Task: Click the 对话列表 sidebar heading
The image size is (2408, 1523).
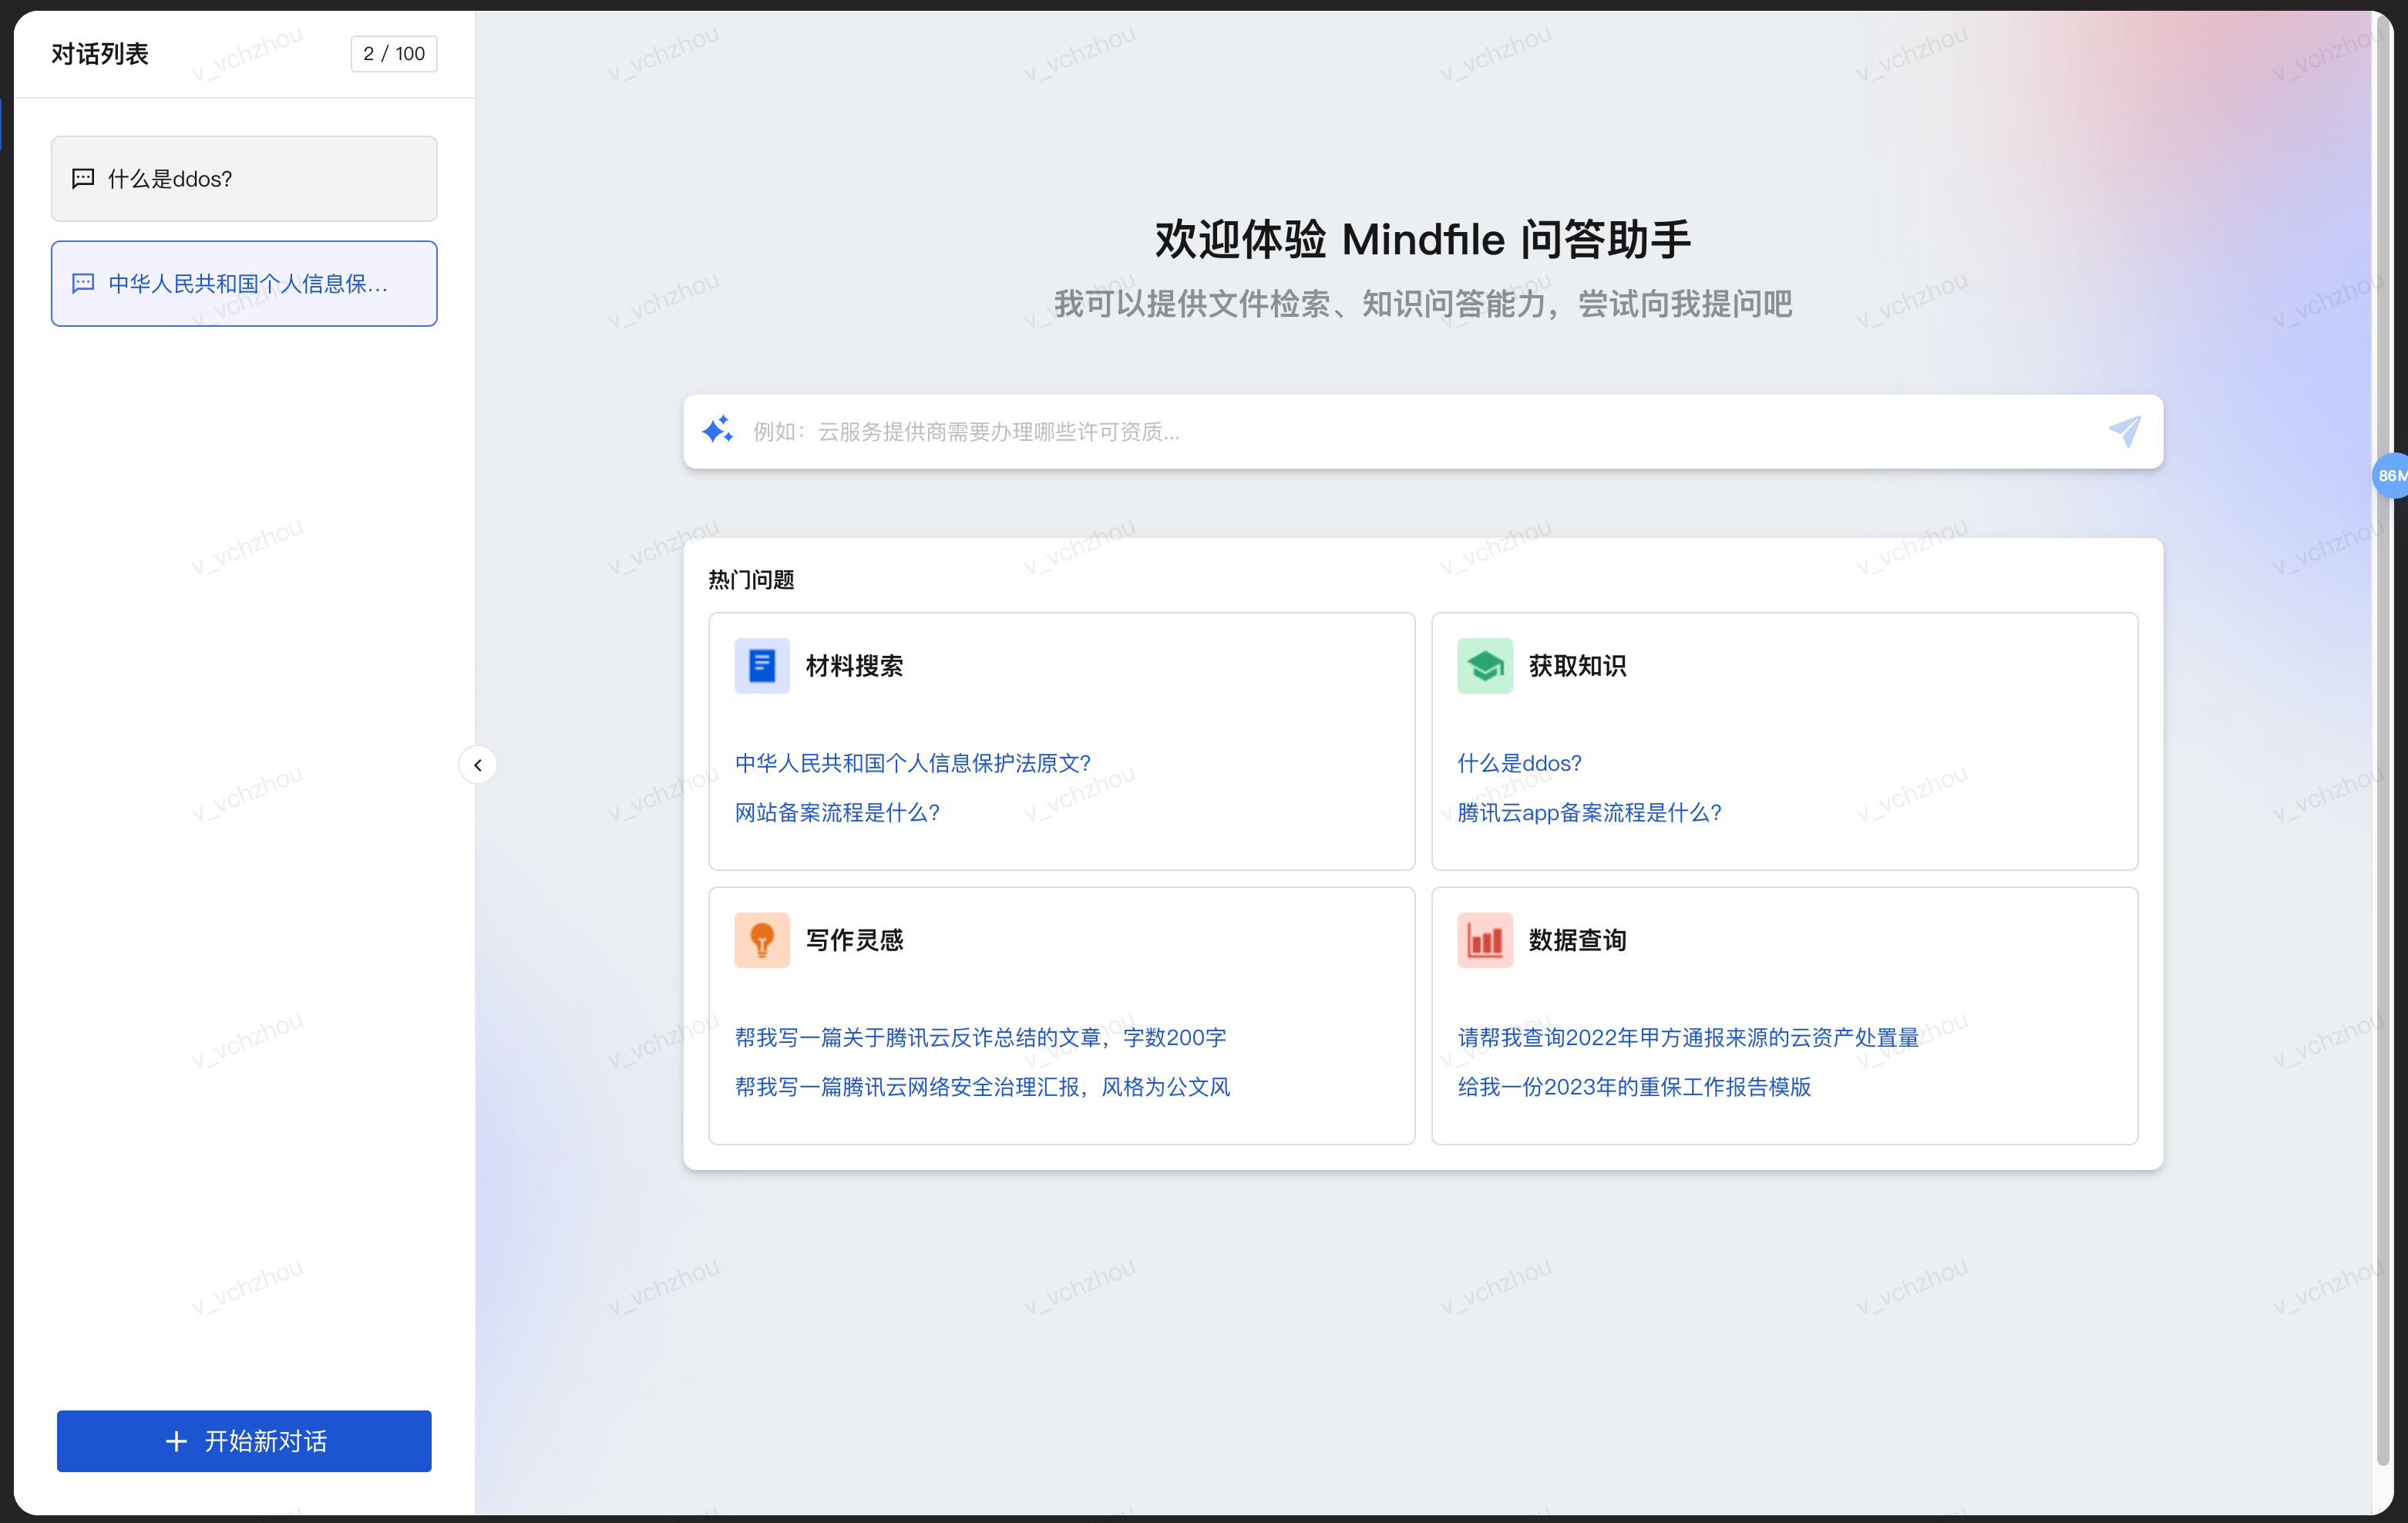Action: coord(100,53)
